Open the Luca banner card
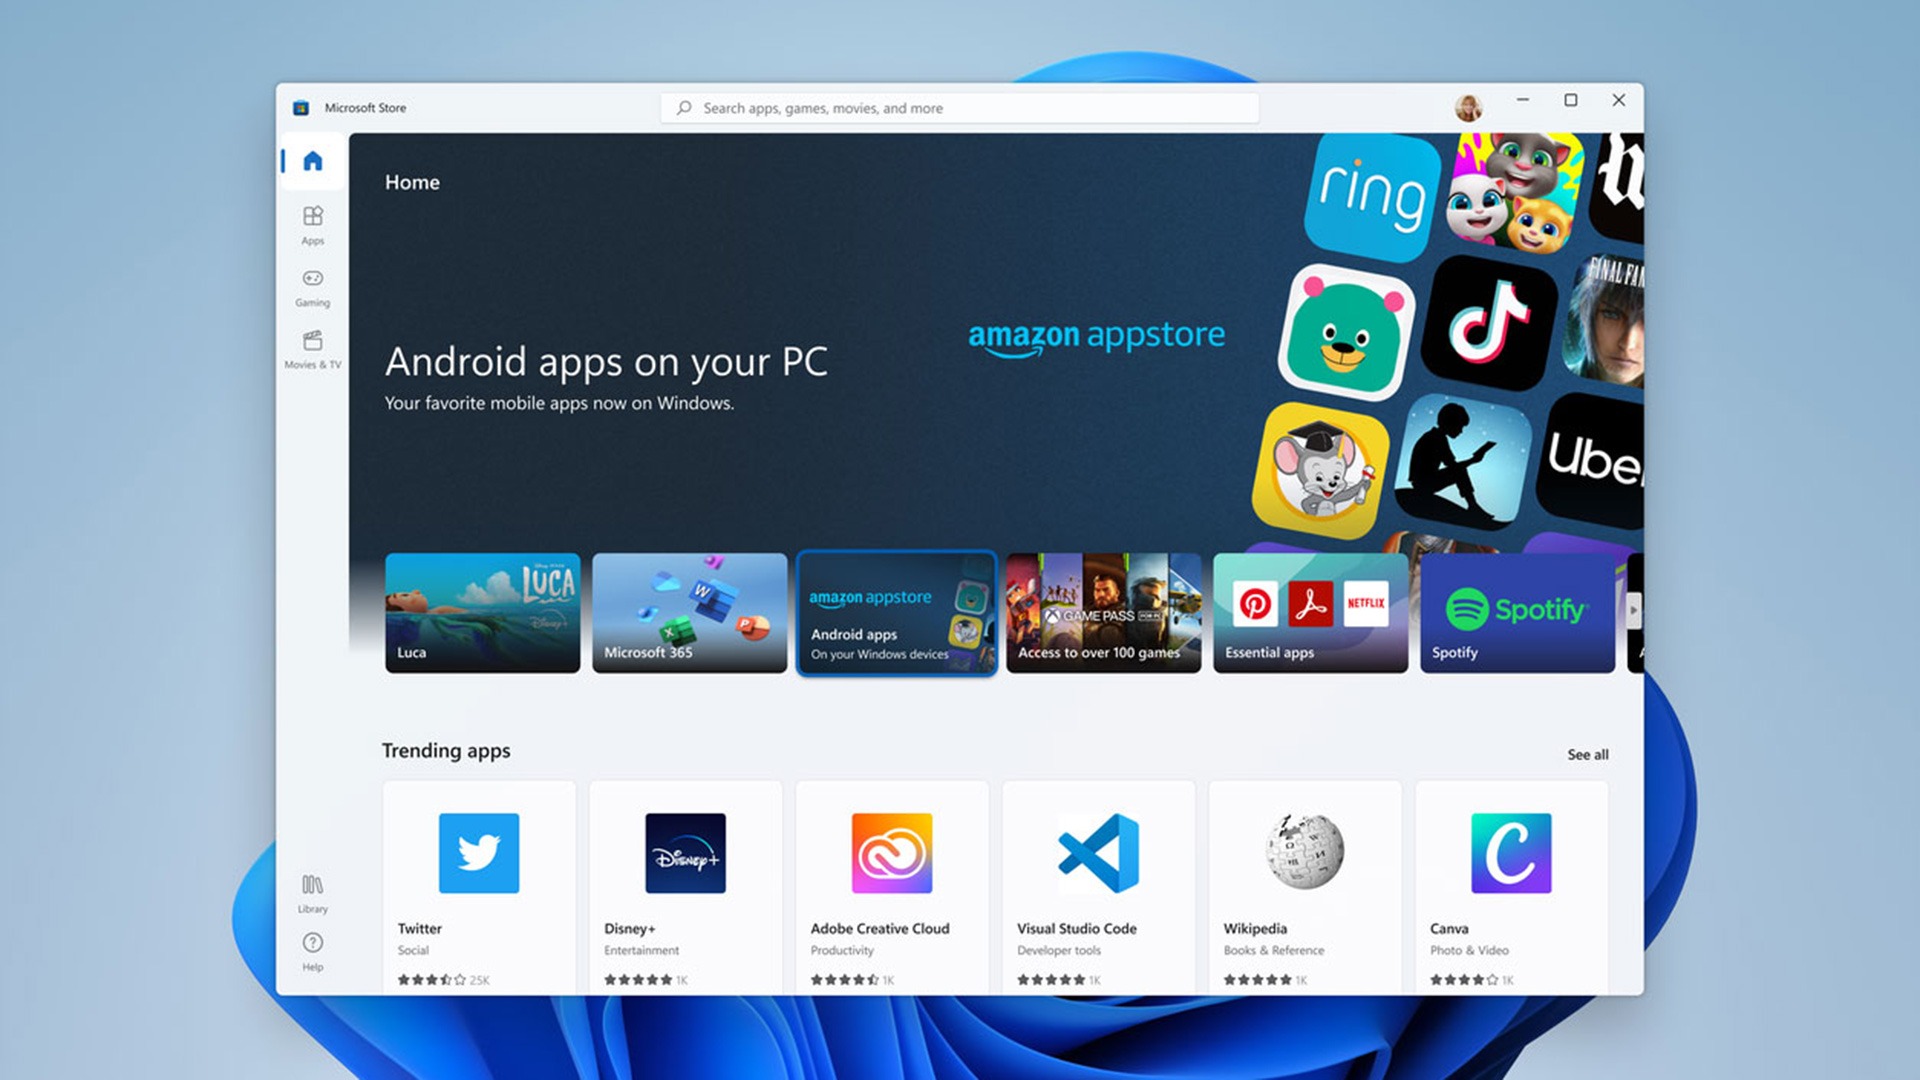 point(483,612)
